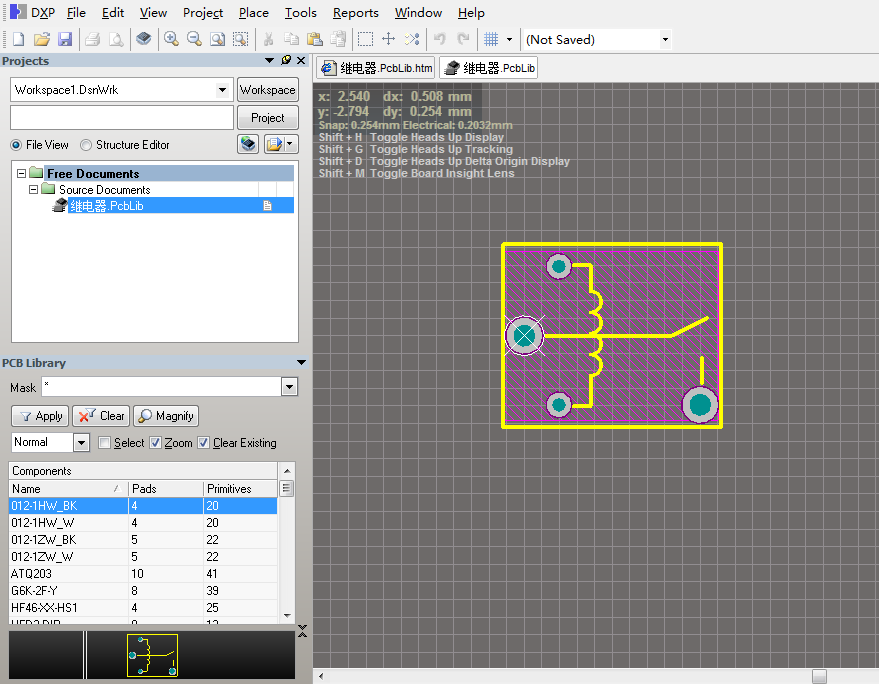Open the View menu
This screenshot has width=879, height=684.
click(x=153, y=12)
